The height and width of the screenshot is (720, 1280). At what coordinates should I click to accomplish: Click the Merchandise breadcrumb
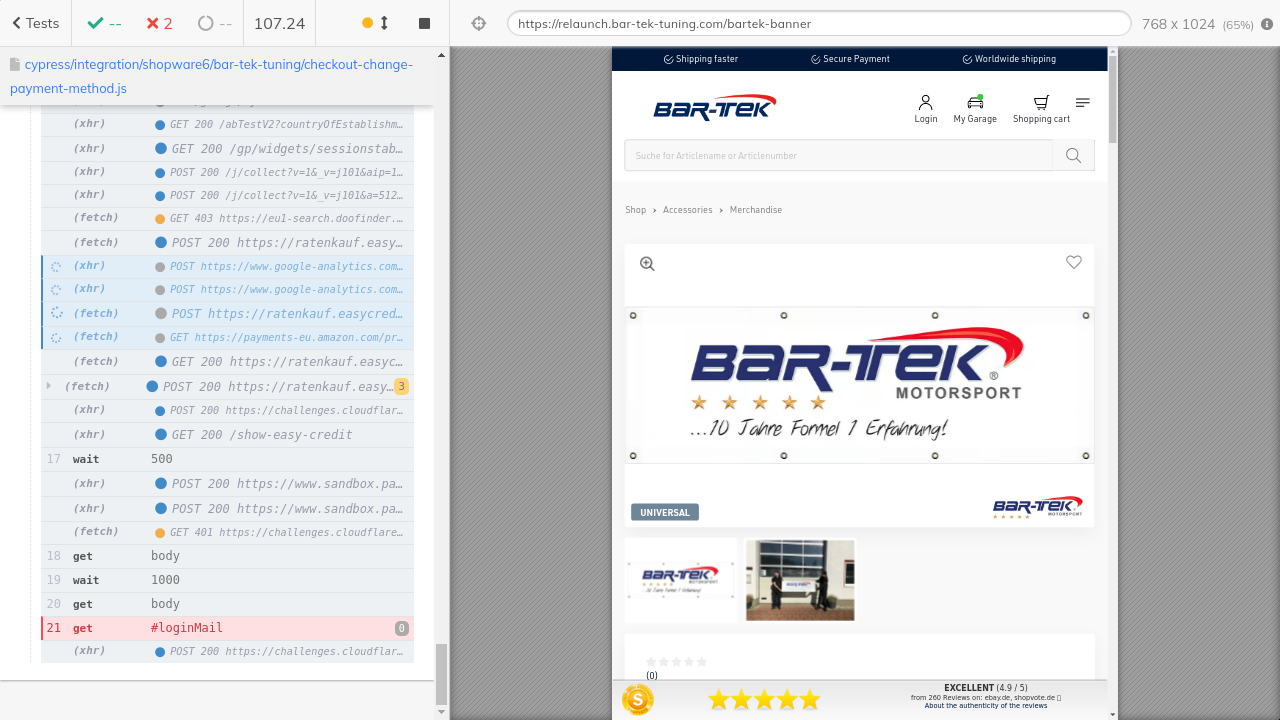[755, 210]
